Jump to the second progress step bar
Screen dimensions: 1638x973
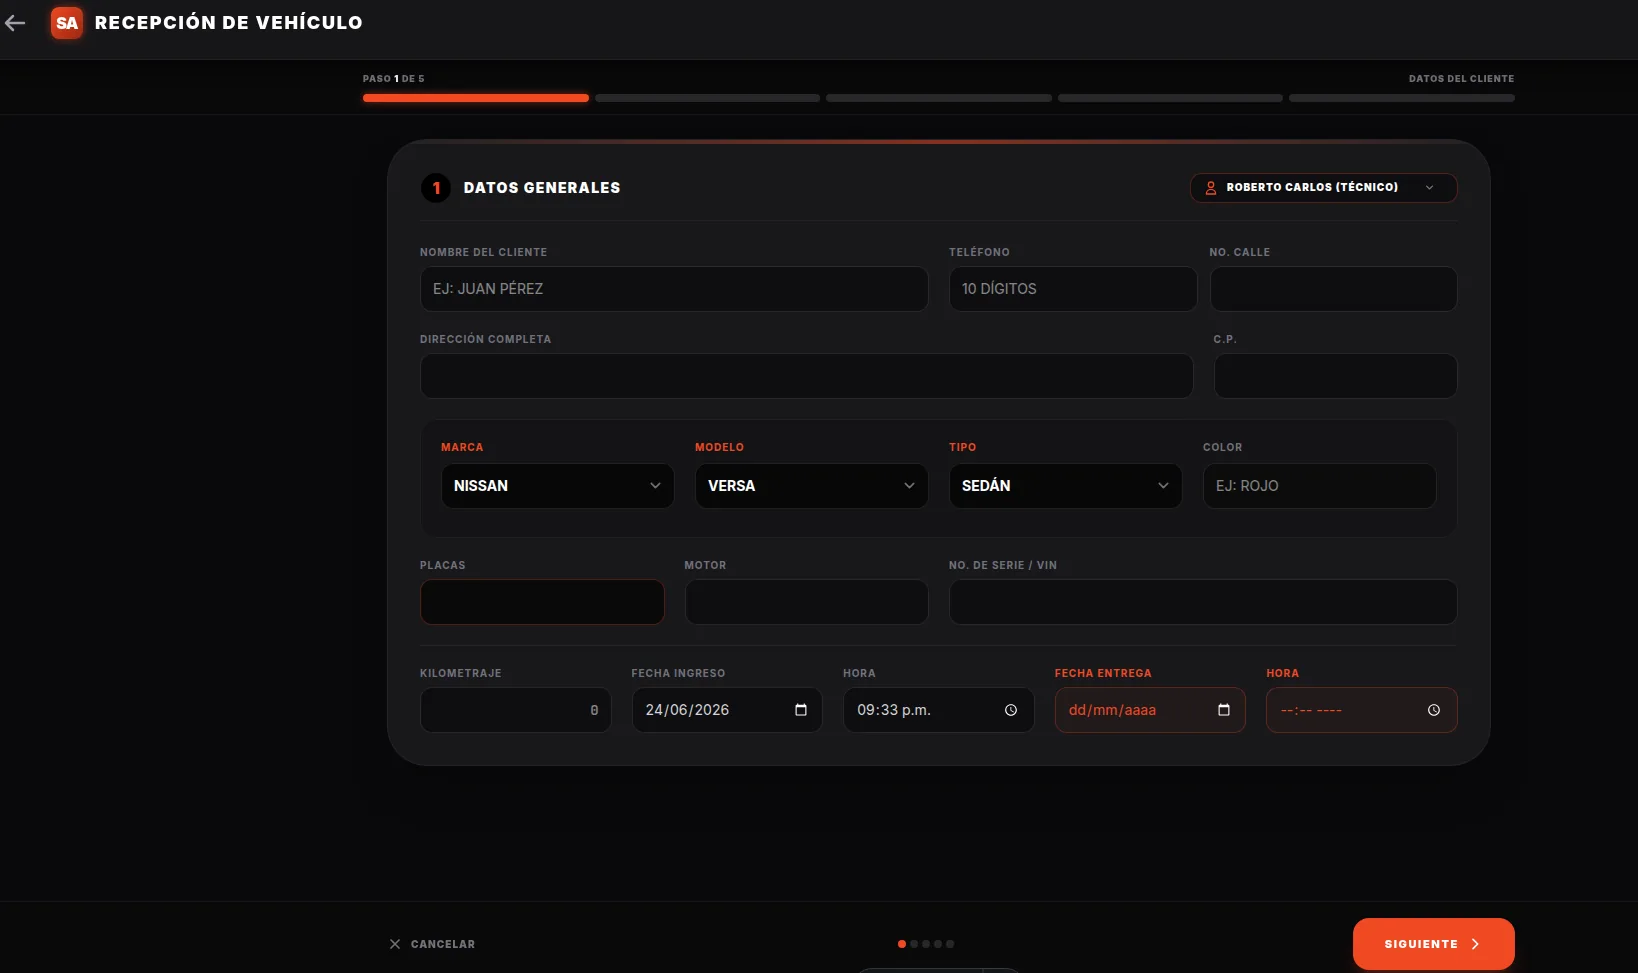(x=707, y=98)
